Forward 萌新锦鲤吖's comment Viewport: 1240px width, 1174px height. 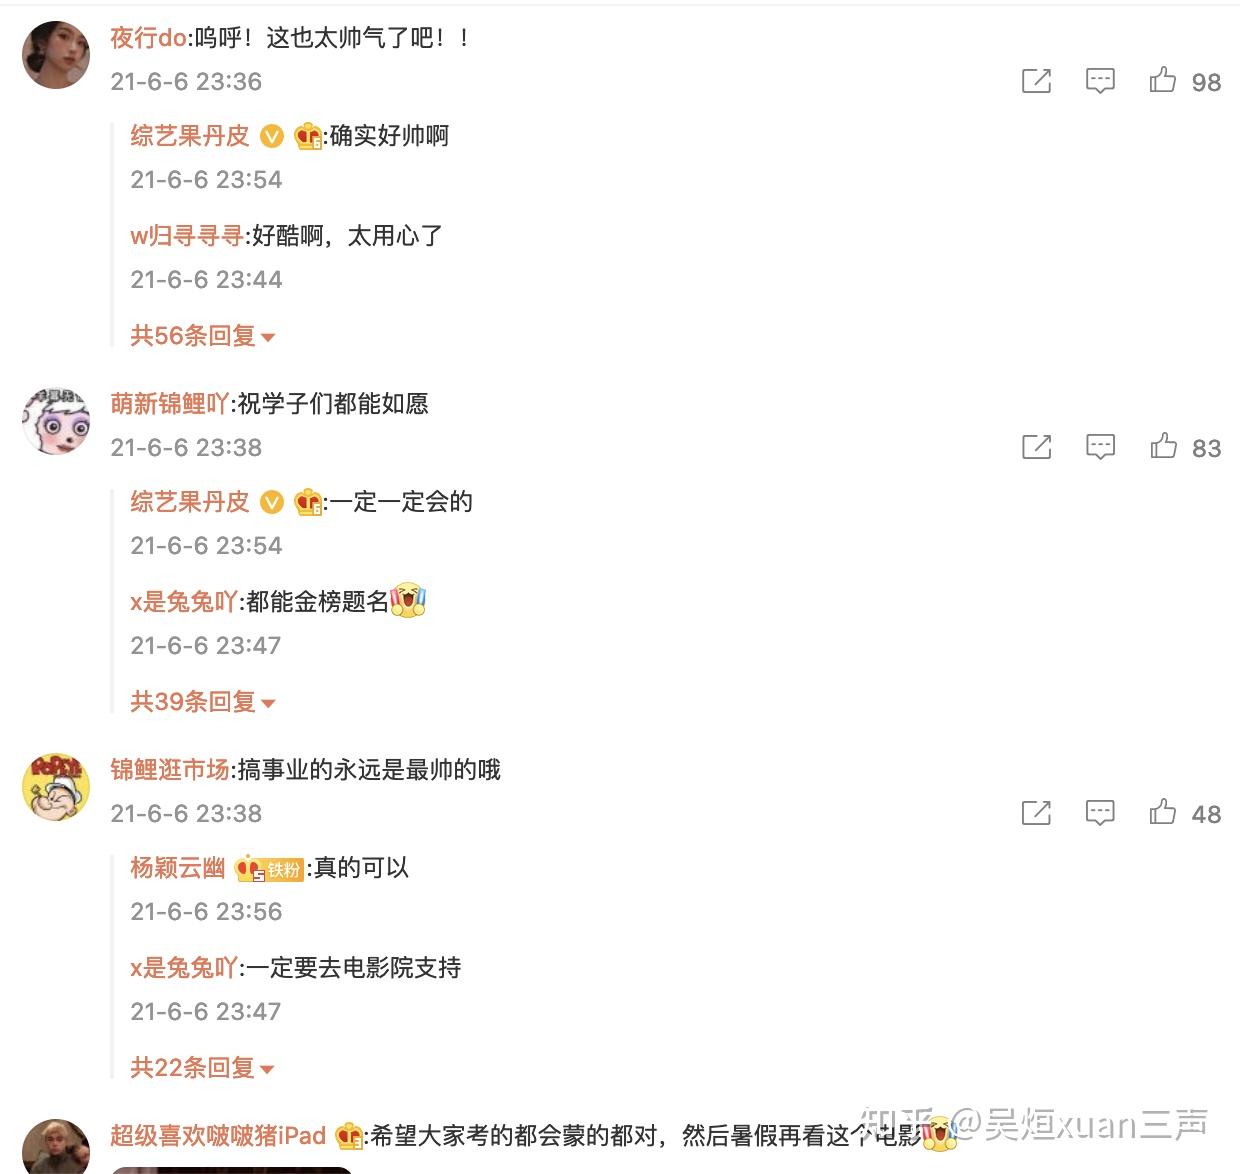(1036, 447)
